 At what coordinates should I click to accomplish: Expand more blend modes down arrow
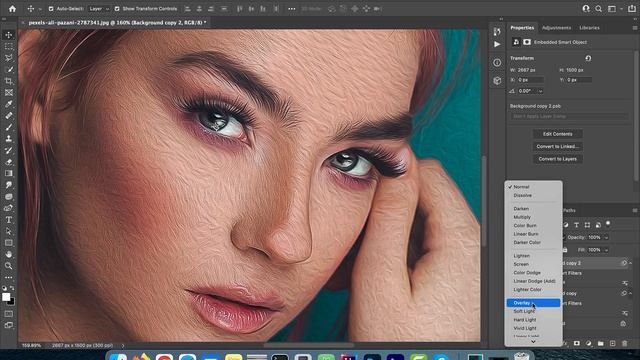tap(533, 342)
